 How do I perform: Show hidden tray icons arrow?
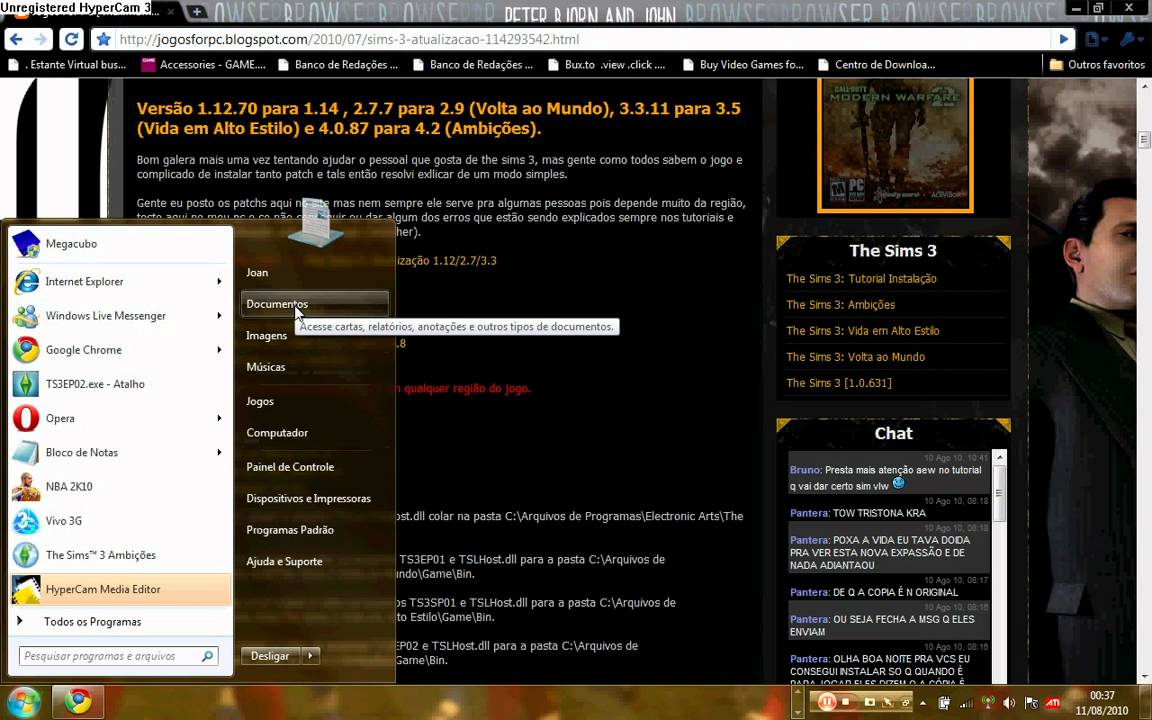(x=923, y=703)
